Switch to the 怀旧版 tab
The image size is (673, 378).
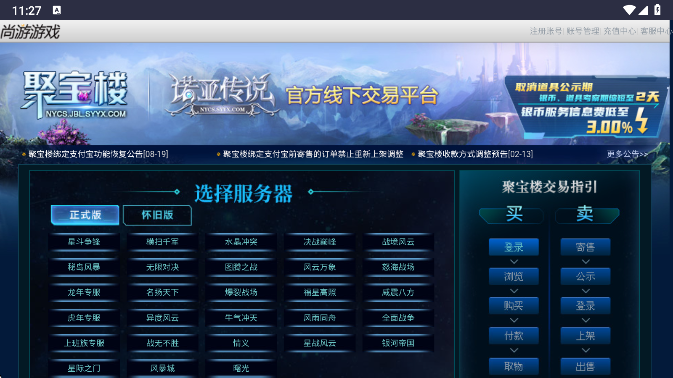pyautogui.click(x=157, y=215)
